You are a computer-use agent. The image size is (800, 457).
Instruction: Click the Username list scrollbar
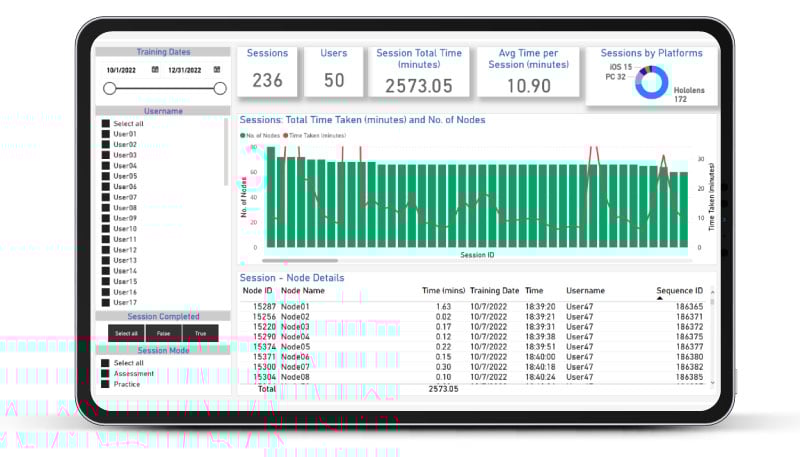226,152
